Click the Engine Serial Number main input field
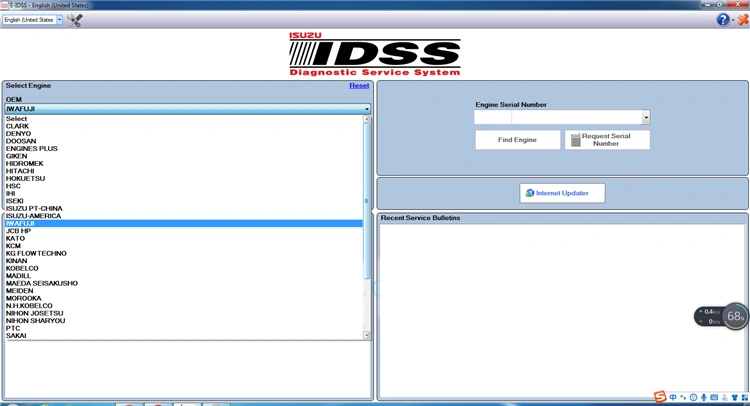750x406 pixels. 577,117
